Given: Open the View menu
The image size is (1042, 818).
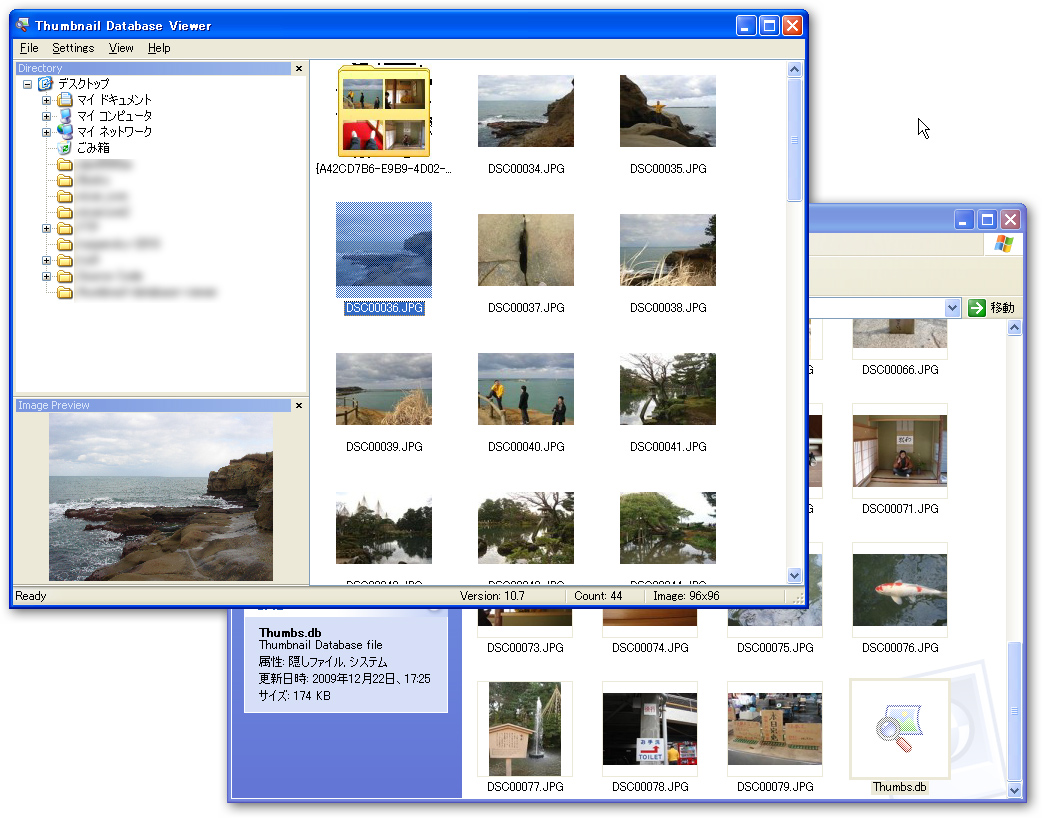Looking at the screenshot, I should (x=121, y=48).
